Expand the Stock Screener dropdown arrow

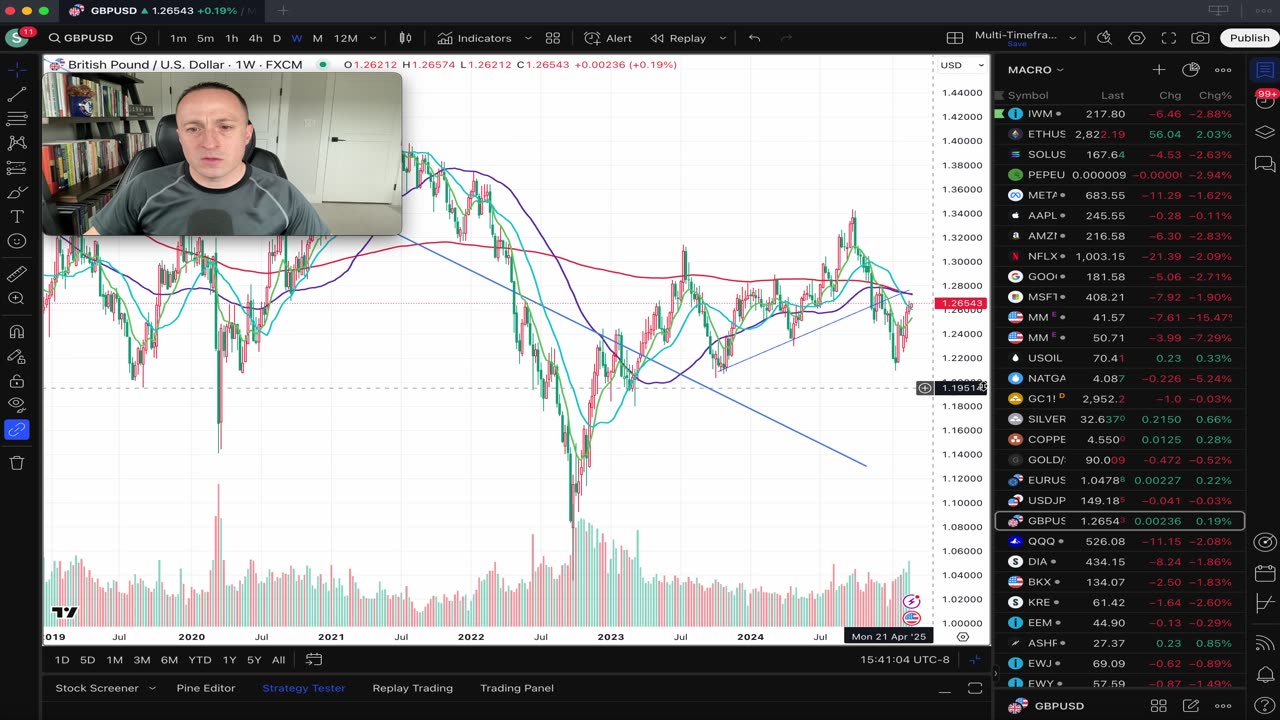(x=152, y=688)
